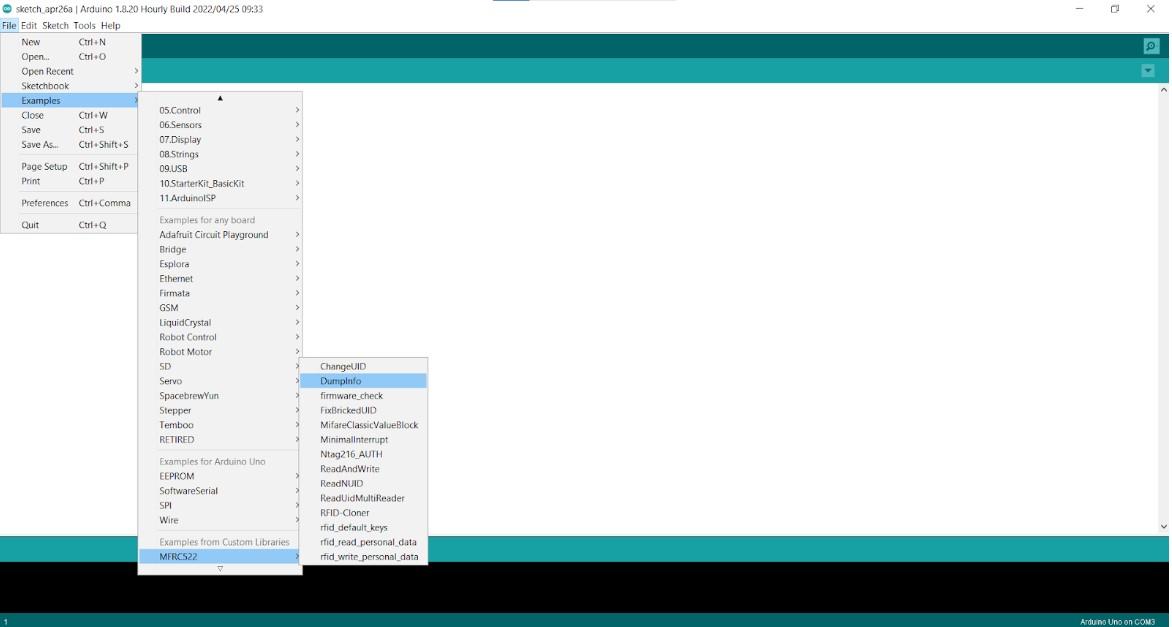Open the ChangeUID example

tap(363, 367)
